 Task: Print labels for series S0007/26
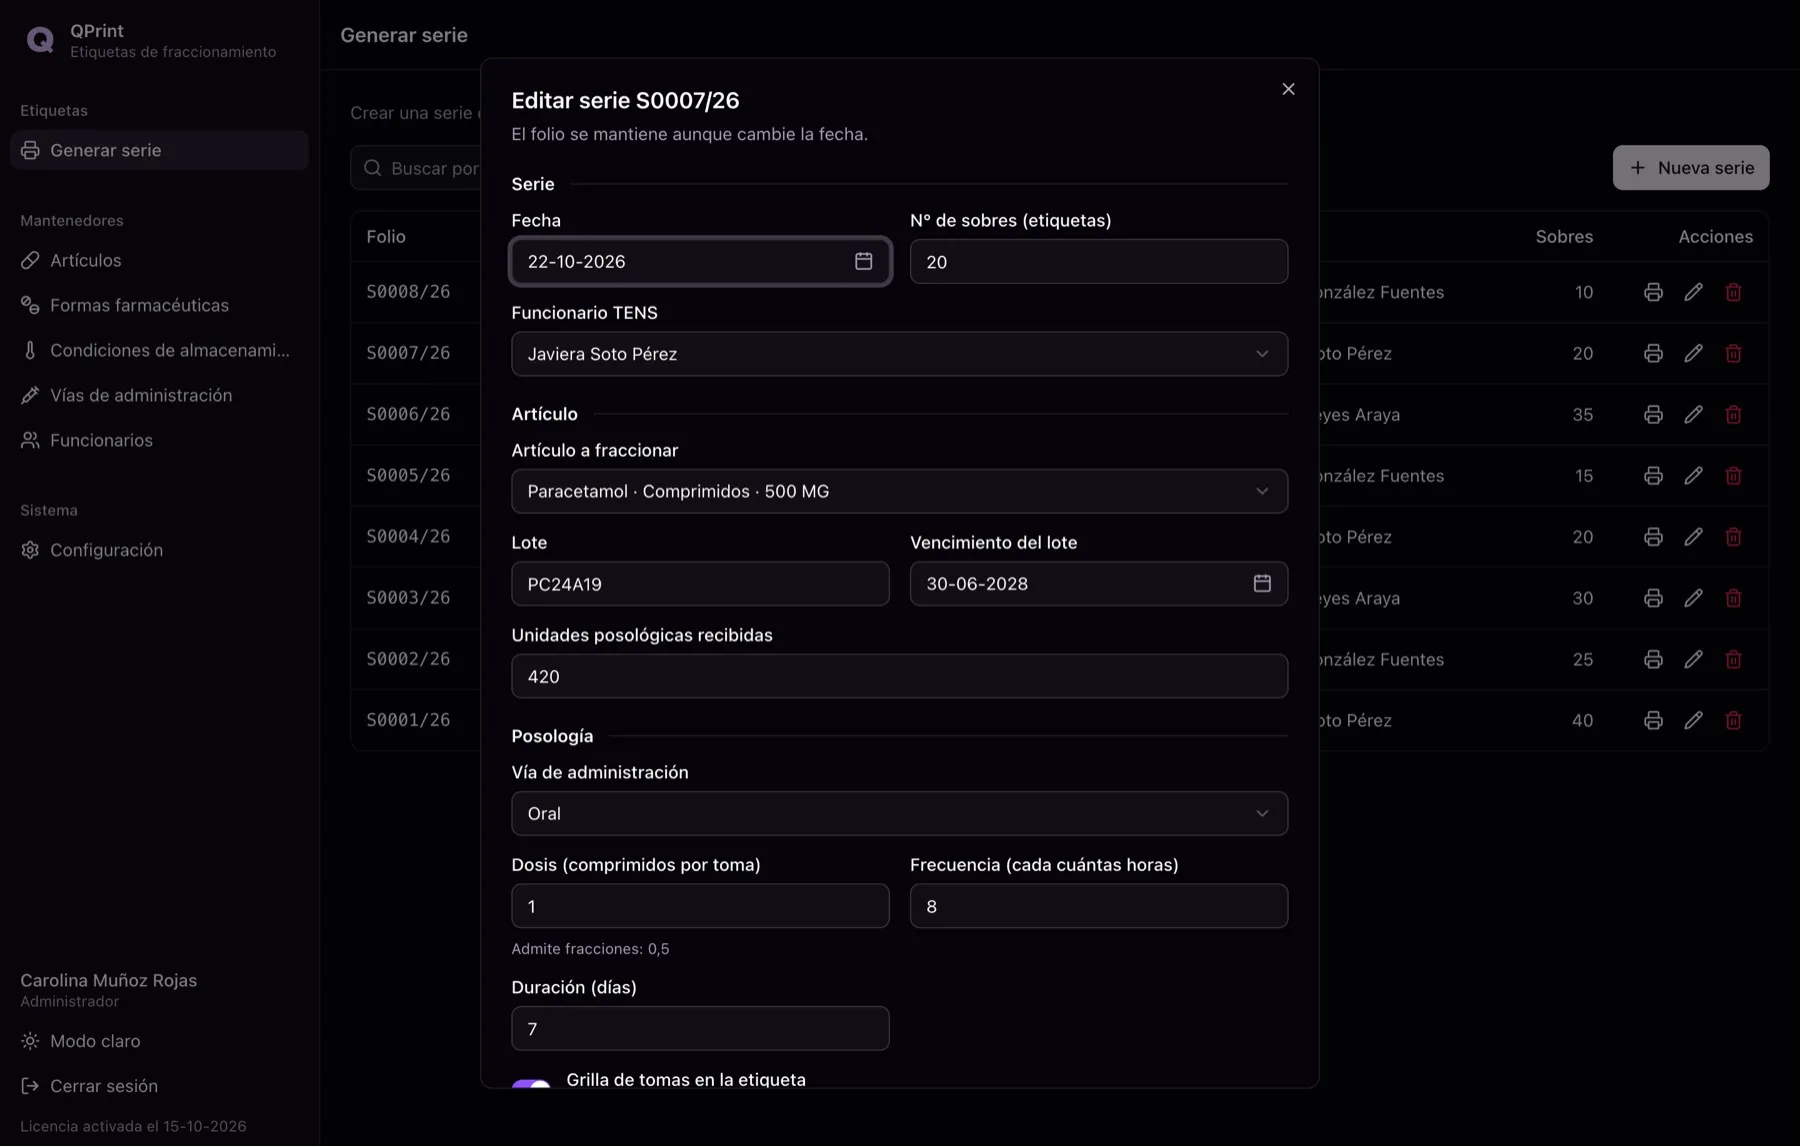[1653, 353]
